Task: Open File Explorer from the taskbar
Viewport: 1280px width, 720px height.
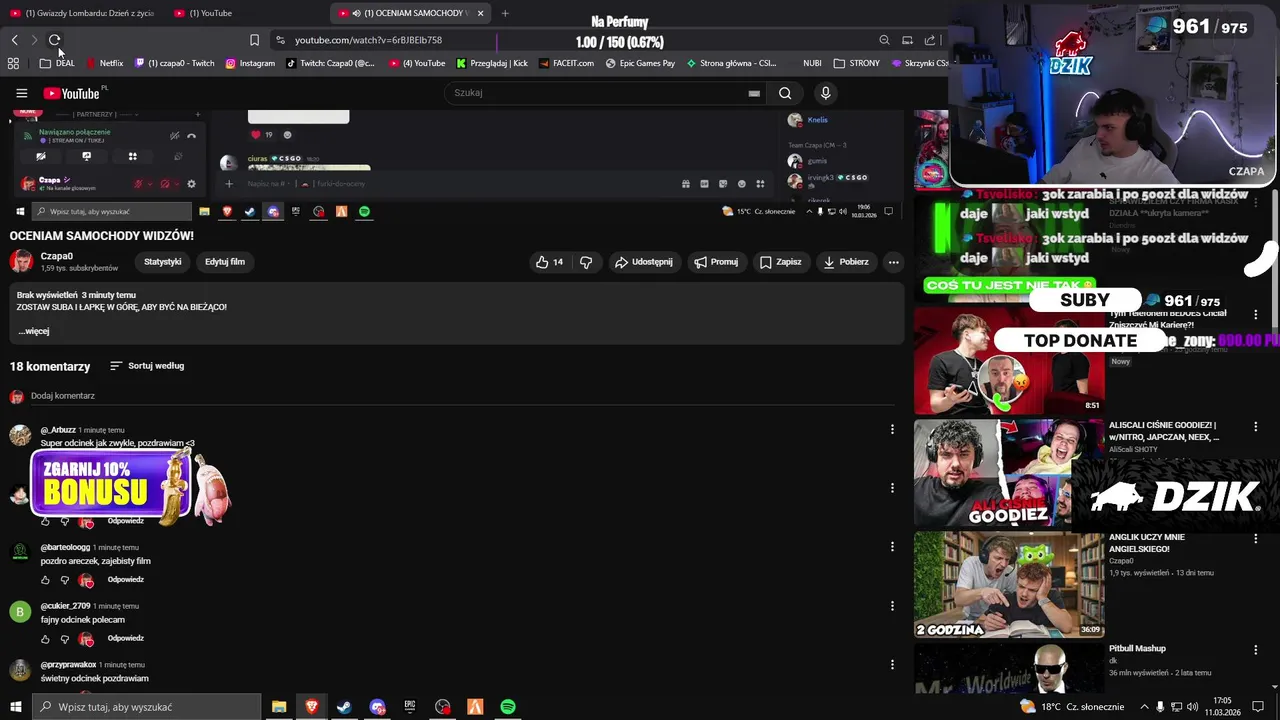Action: [x=279, y=707]
